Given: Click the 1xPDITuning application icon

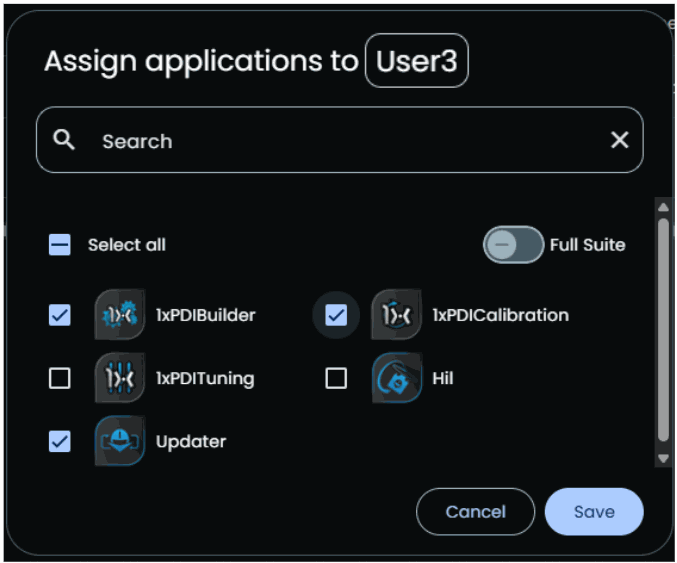Looking at the screenshot, I should (120, 378).
